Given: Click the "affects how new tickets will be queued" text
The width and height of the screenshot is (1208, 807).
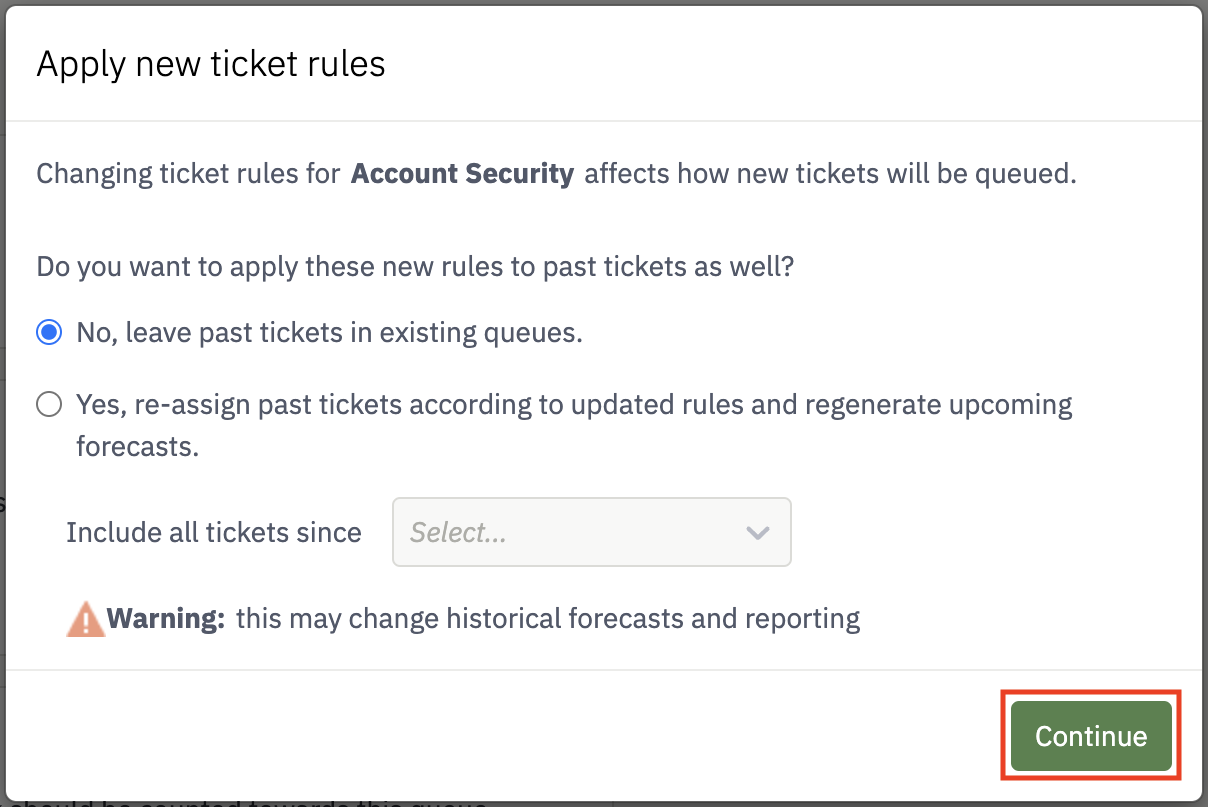Looking at the screenshot, I should 830,174.
